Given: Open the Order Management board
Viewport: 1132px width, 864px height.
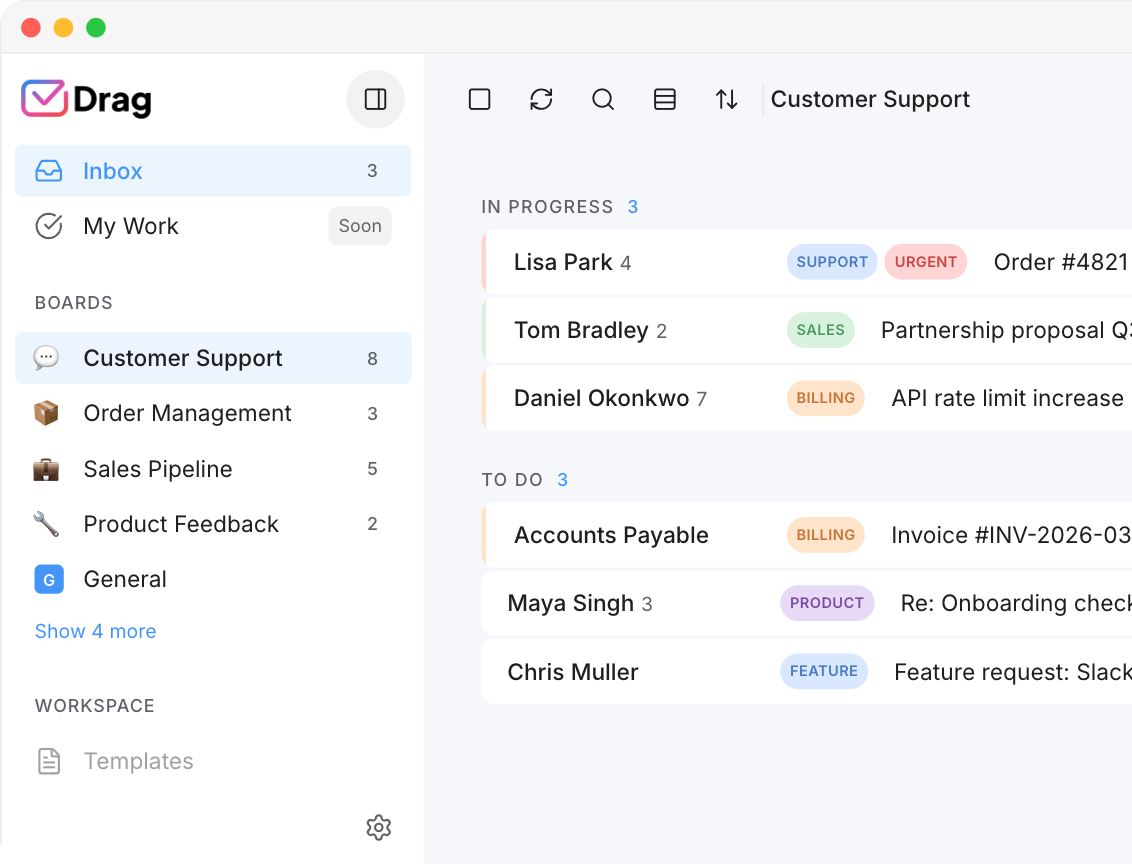Looking at the screenshot, I should click(x=213, y=413).
